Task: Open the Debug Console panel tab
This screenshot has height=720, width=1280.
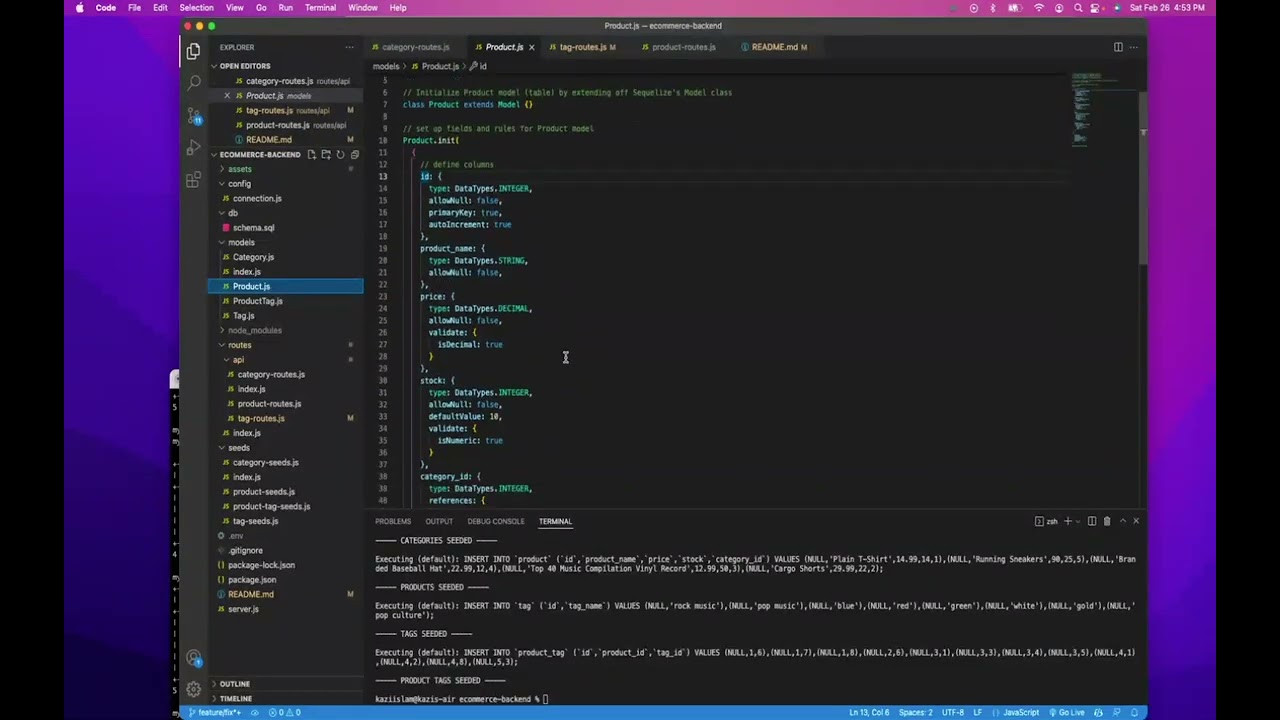Action: tap(495, 521)
